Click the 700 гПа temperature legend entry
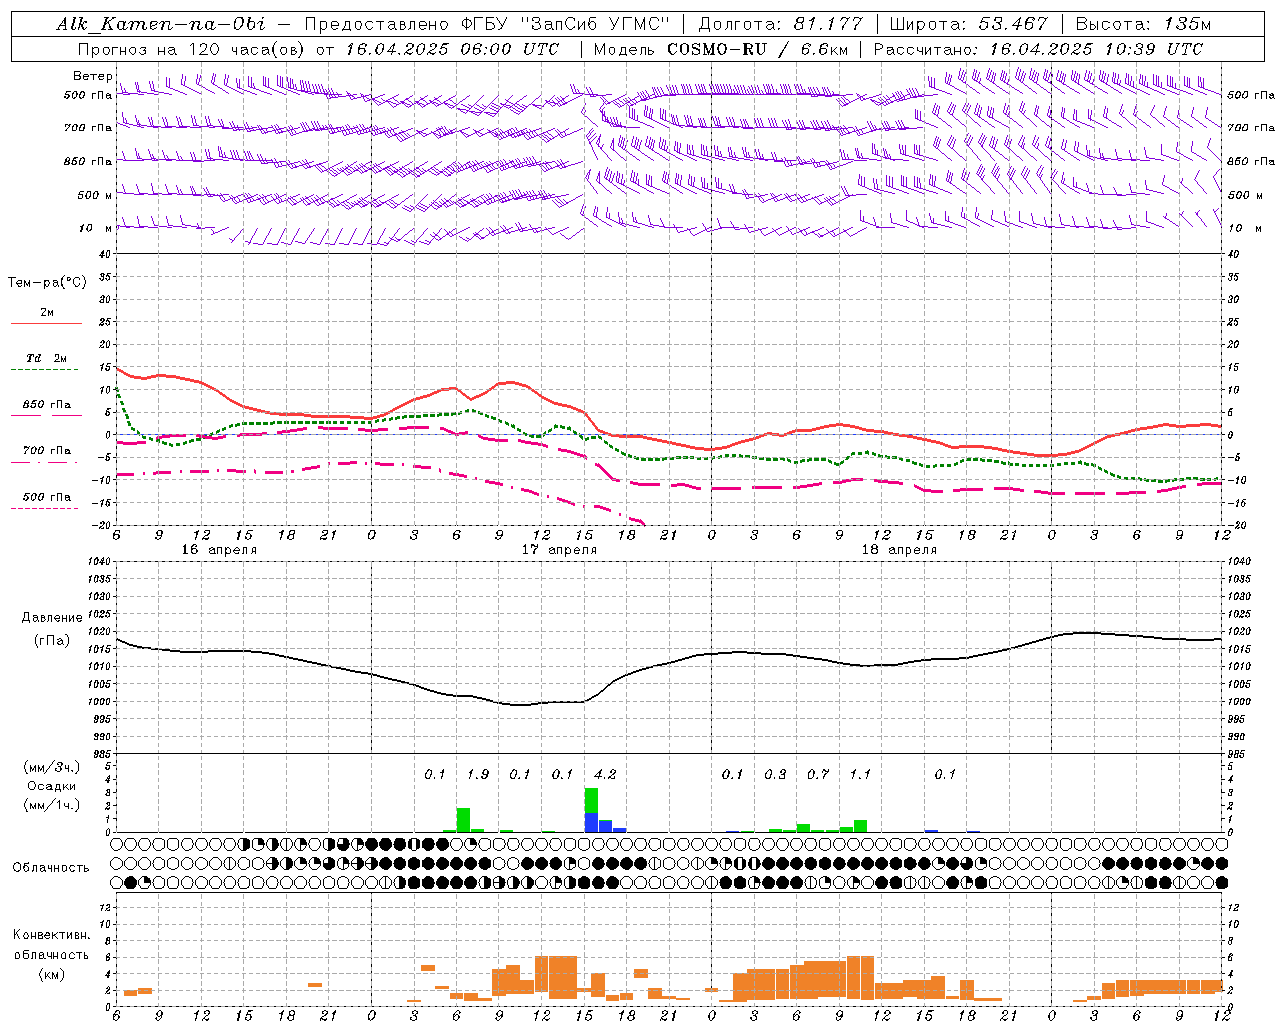Viewport: 1280px width, 1024px height. click(47, 450)
